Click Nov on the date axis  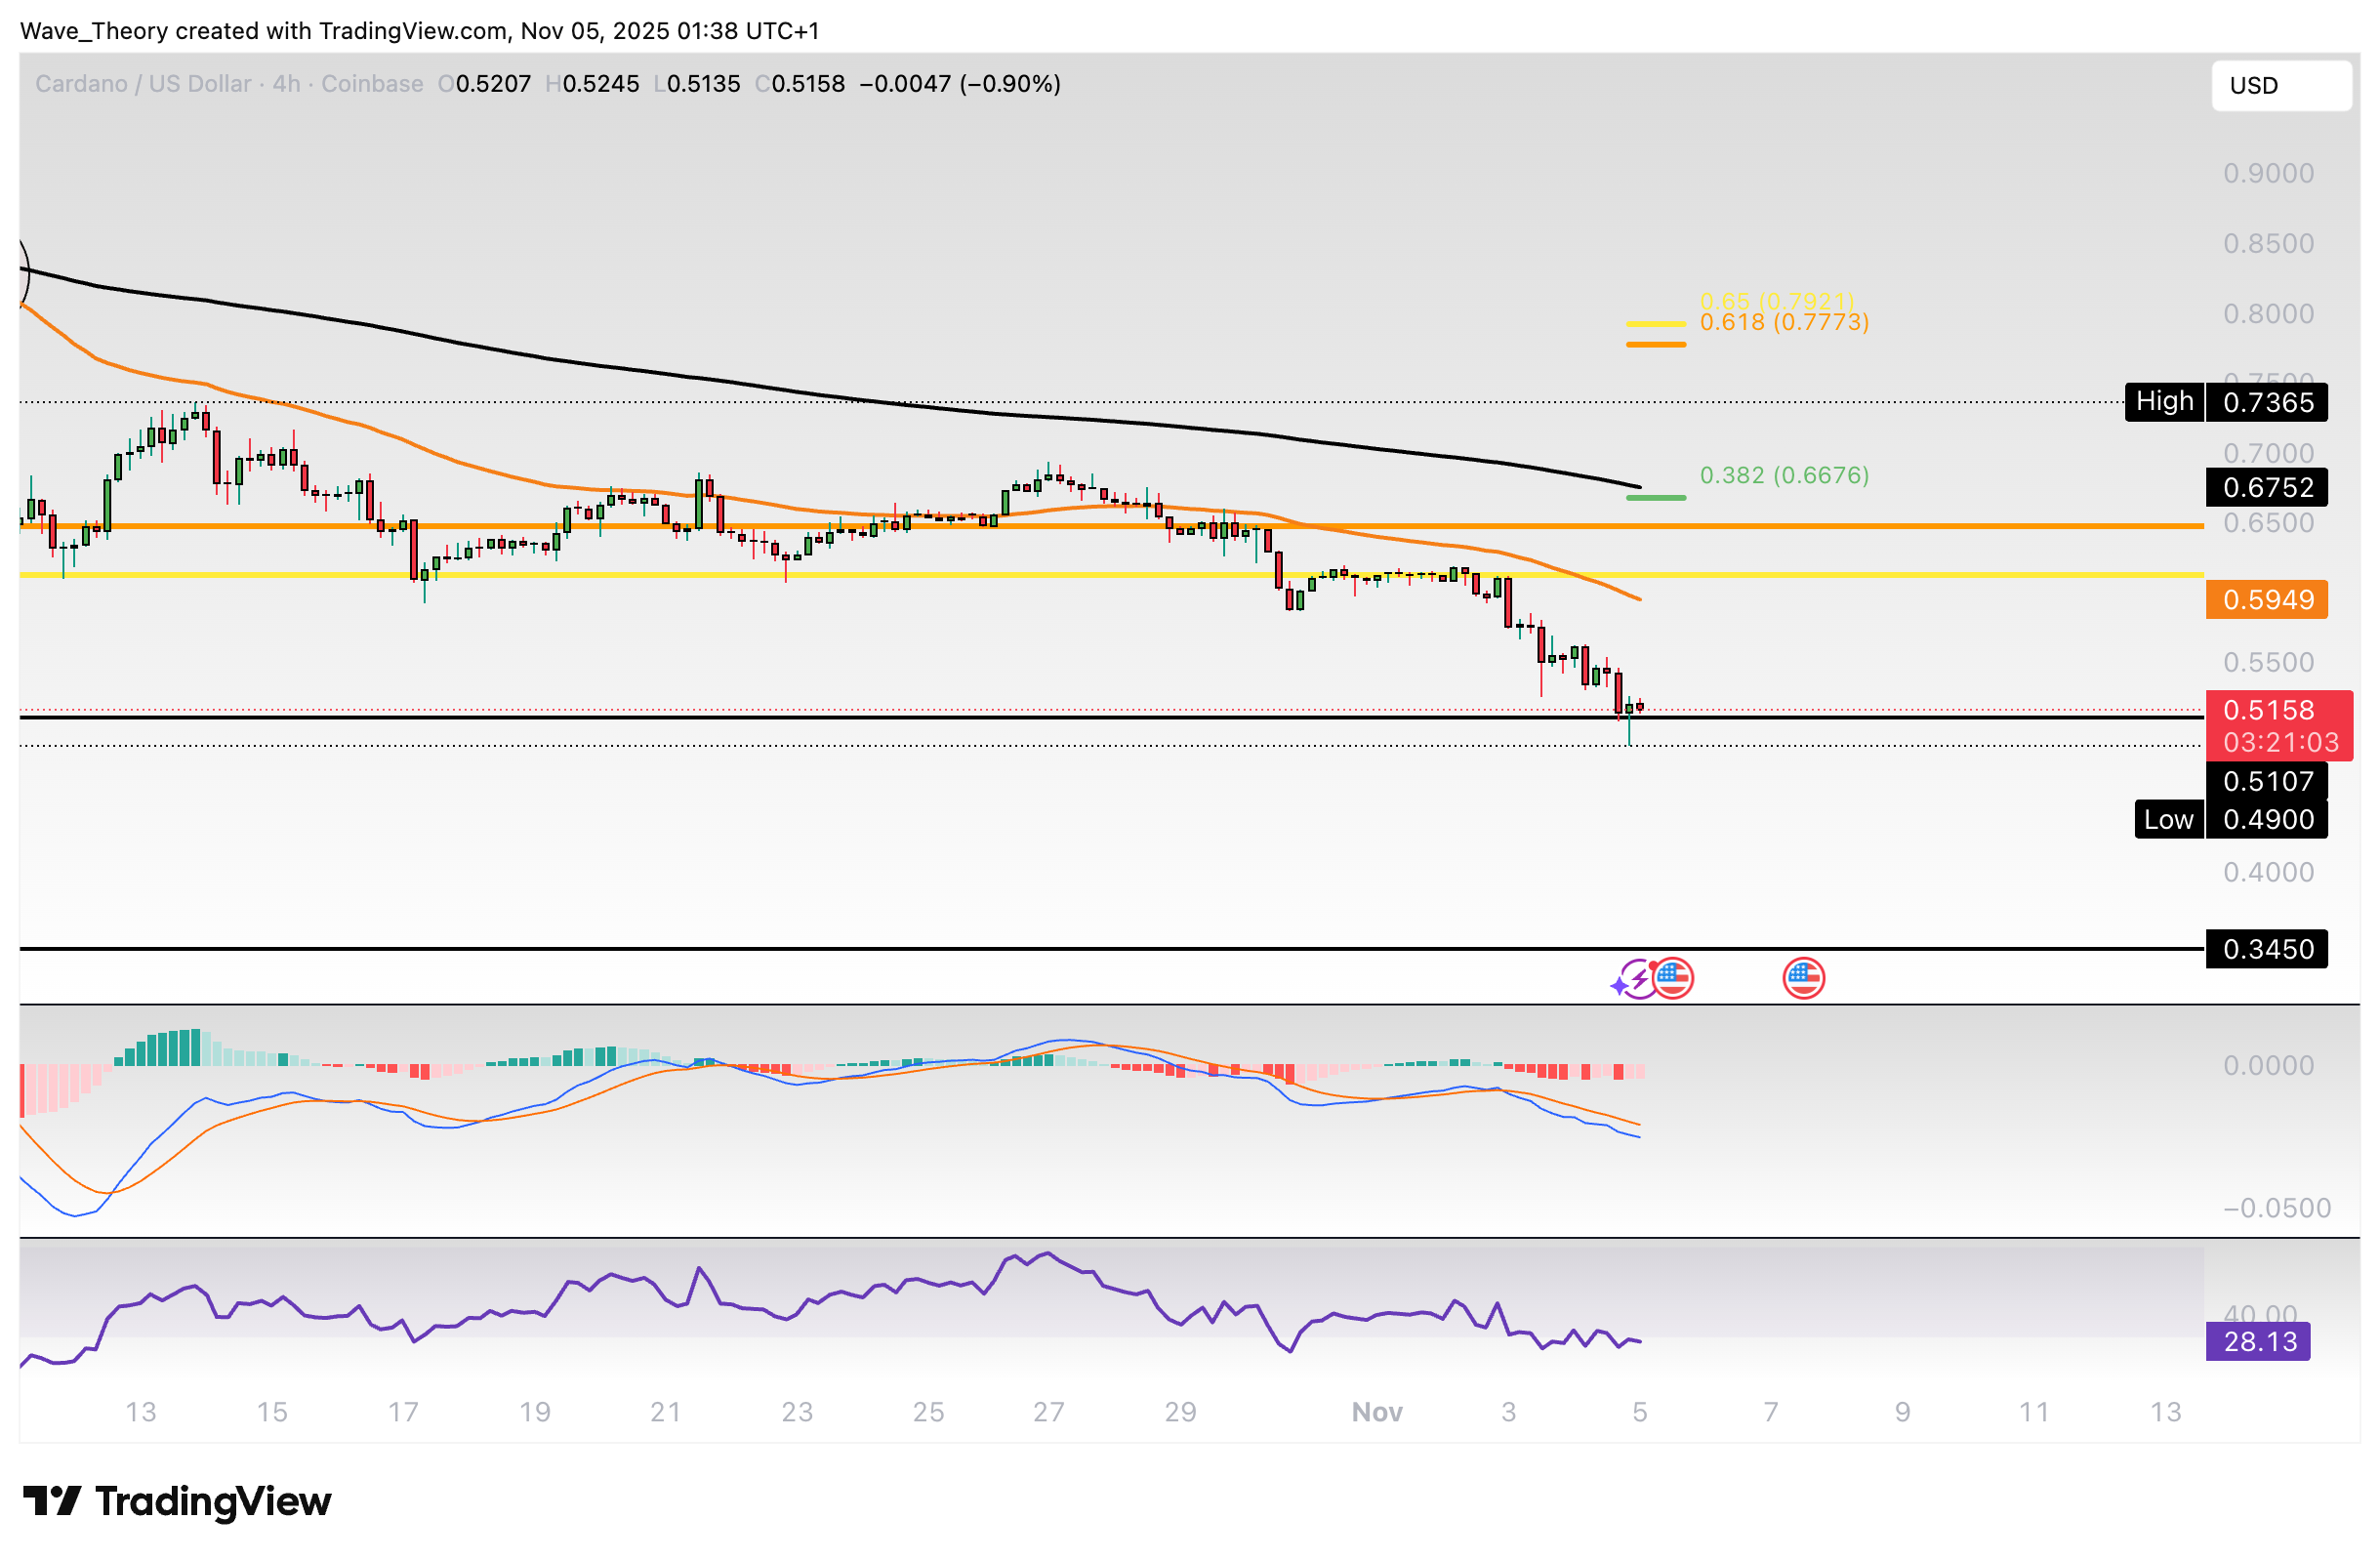point(1378,1413)
